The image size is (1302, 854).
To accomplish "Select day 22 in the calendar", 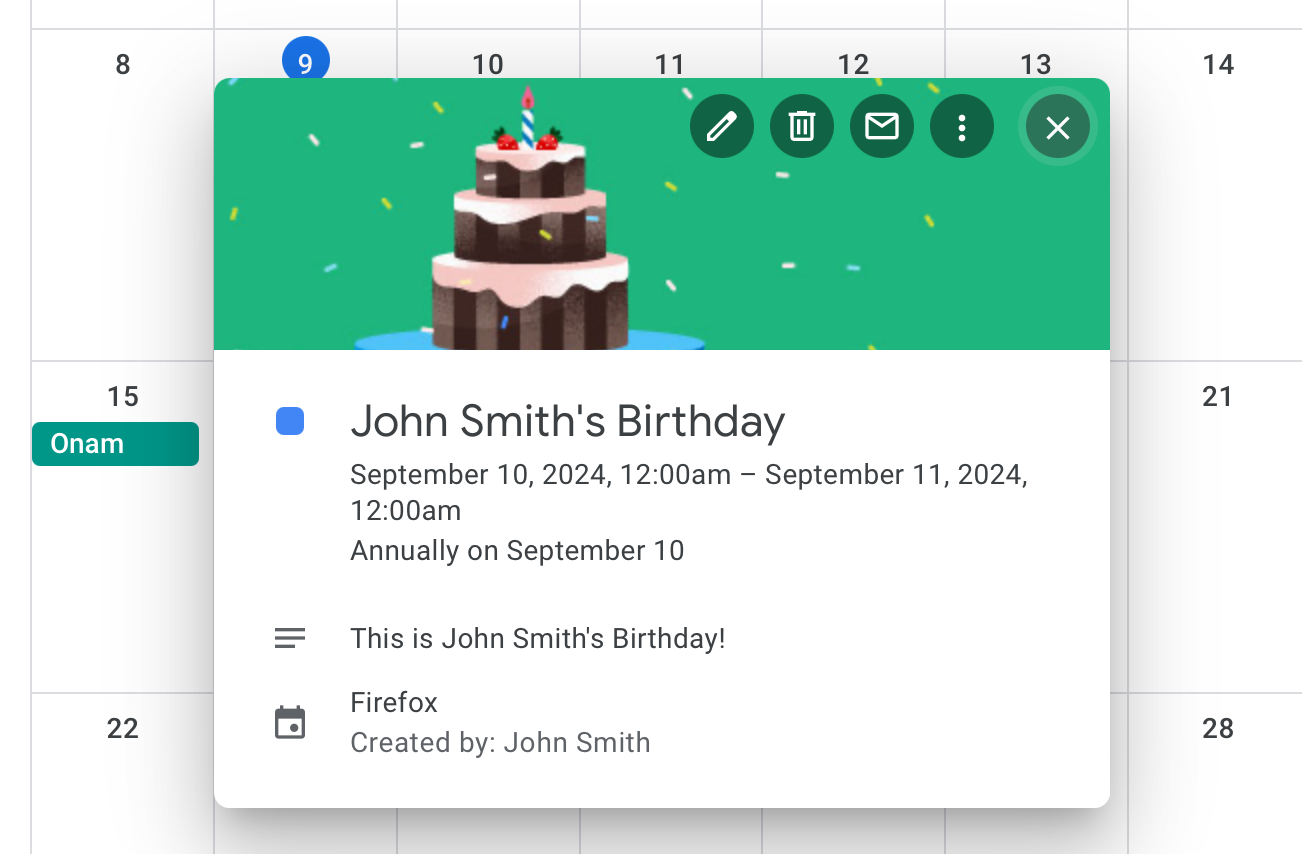I will pos(122,729).
